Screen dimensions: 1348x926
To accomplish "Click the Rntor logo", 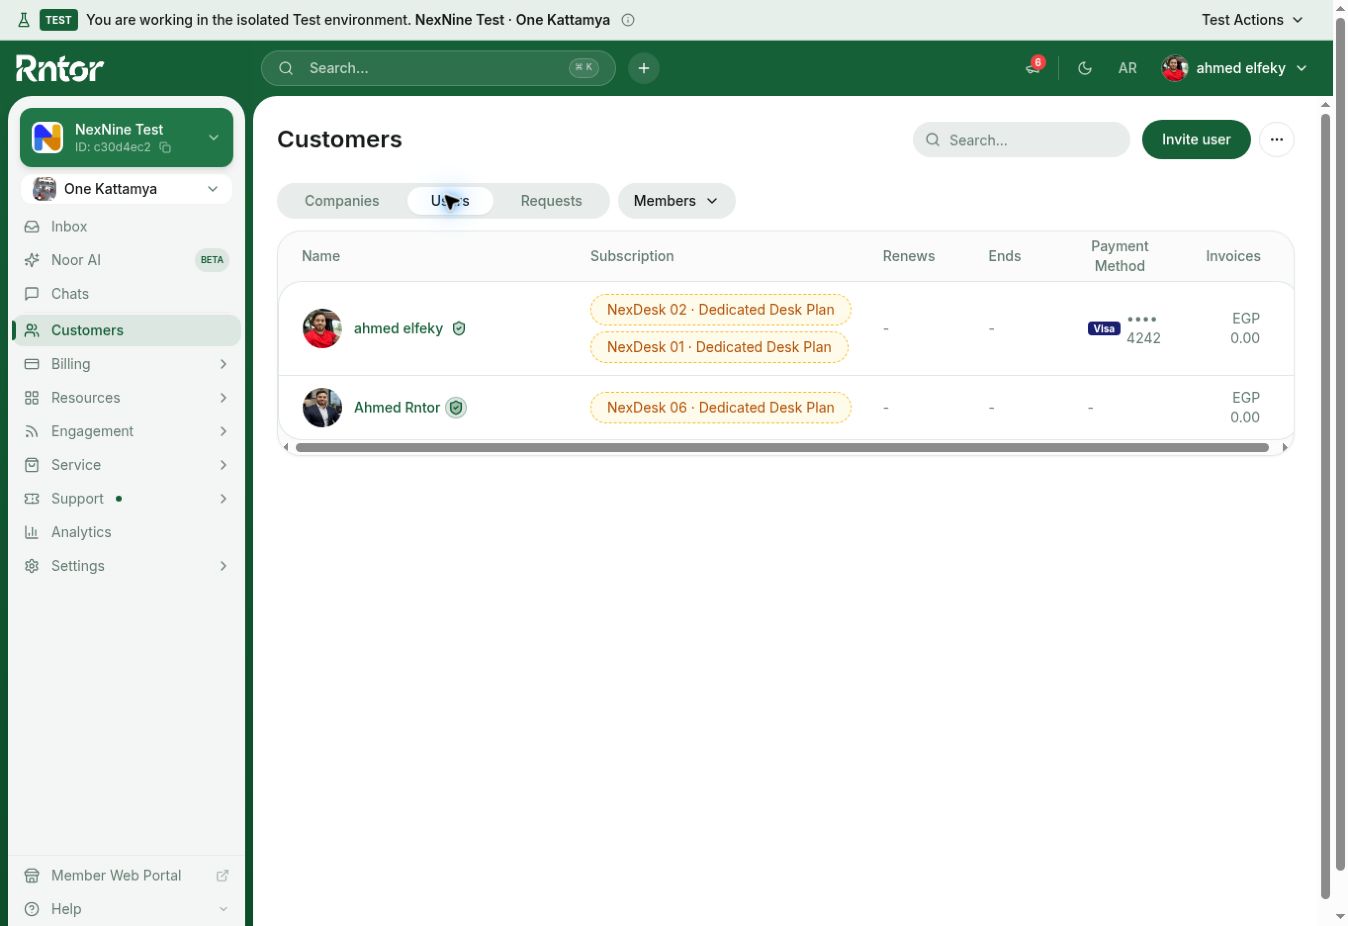I will click(60, 68).
